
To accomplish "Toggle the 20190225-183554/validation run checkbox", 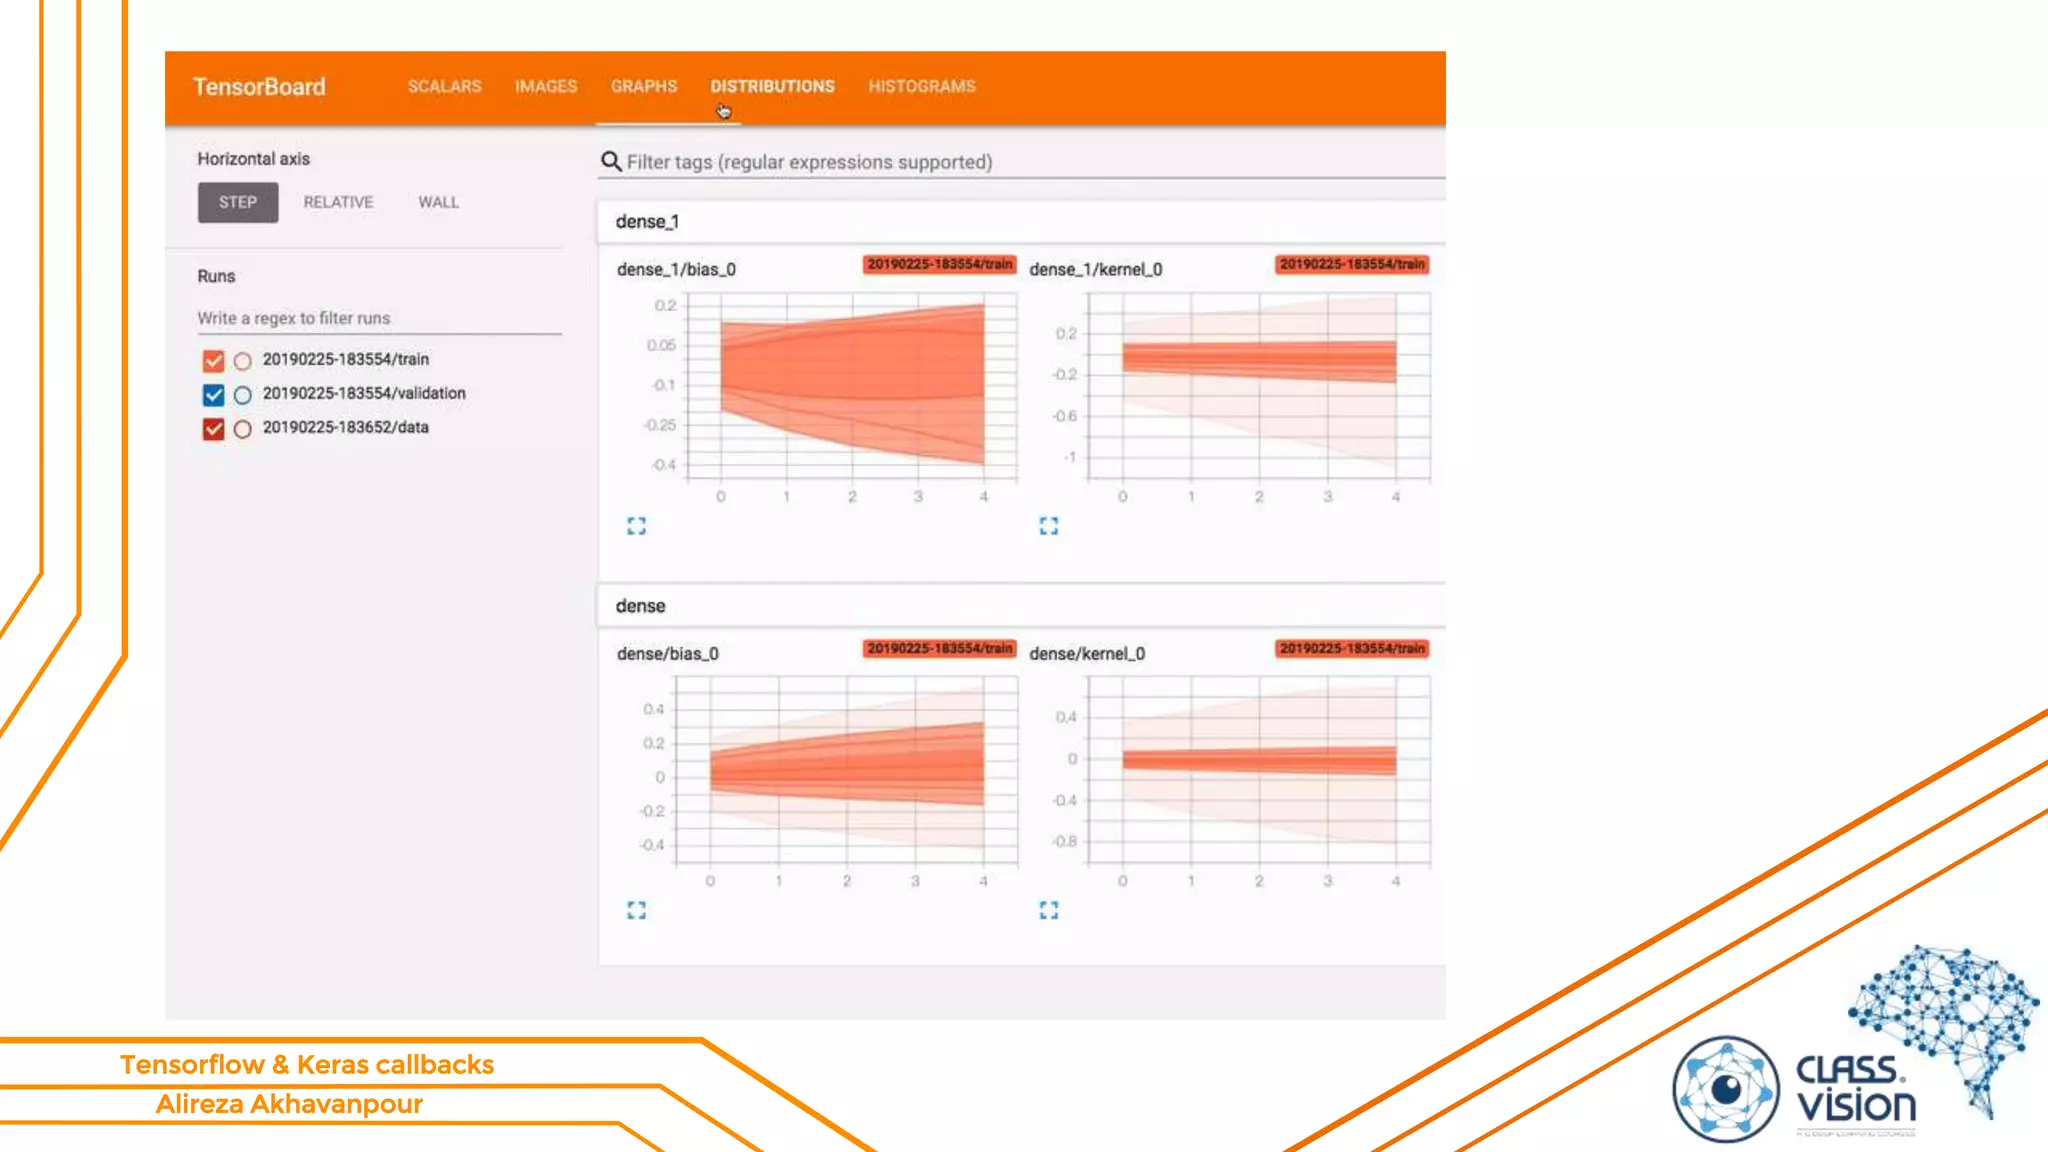I will click(213, 395).
